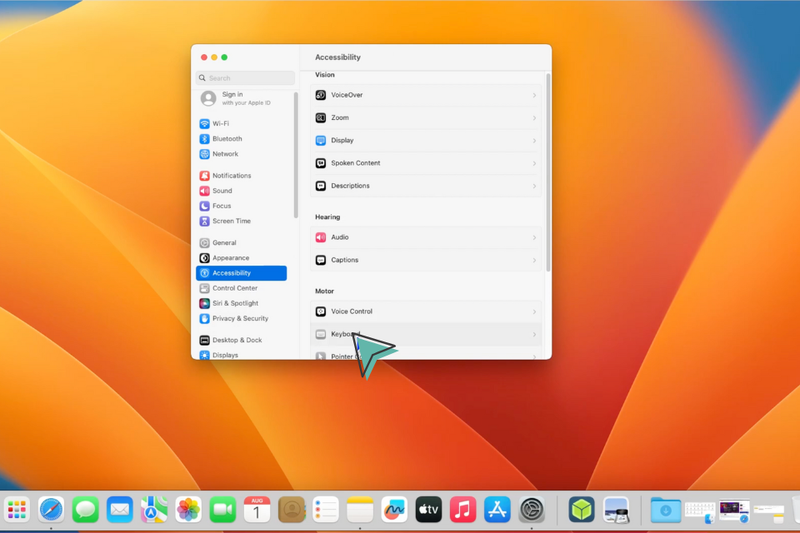Click the Accessibility pane scrollbar
The height and width of the screenshot is (533, 800).
[x=548, y=172]
